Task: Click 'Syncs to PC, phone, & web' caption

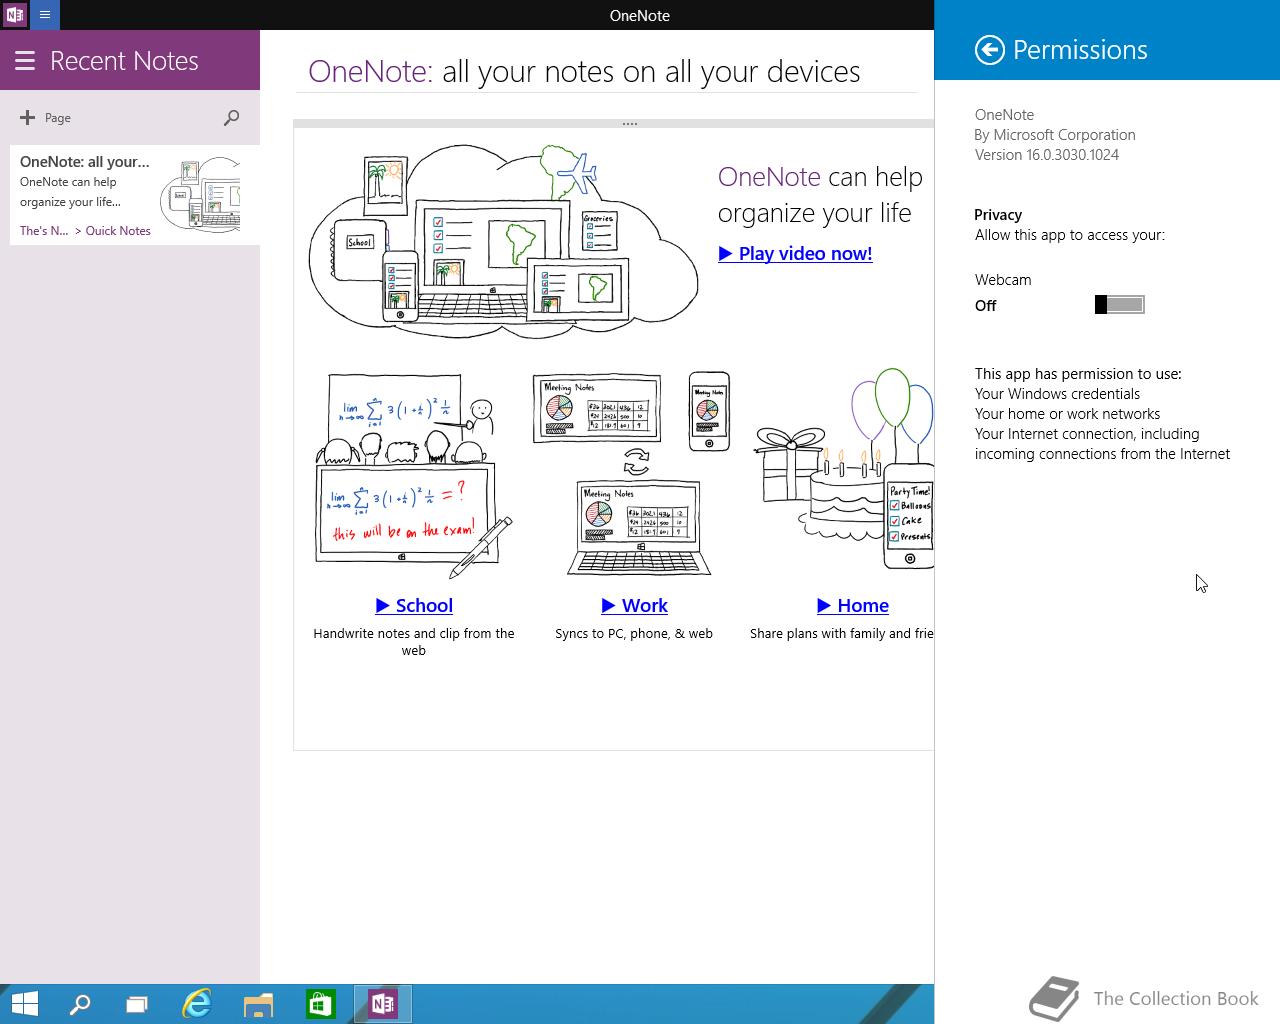Action: [x=634, y=634]
